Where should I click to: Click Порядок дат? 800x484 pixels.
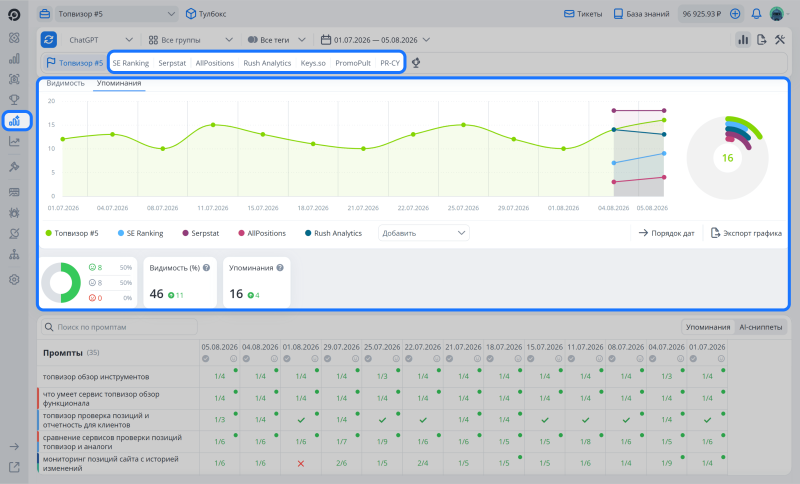pos(666,233)
